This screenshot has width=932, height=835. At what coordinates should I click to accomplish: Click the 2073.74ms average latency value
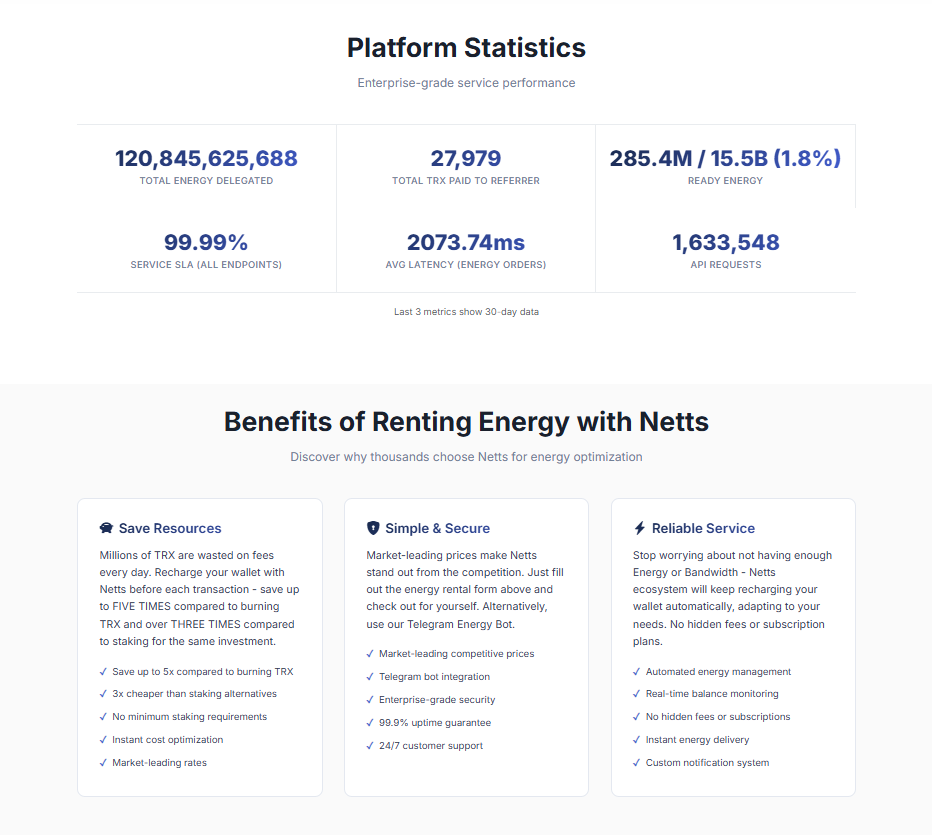coord(466,242)
